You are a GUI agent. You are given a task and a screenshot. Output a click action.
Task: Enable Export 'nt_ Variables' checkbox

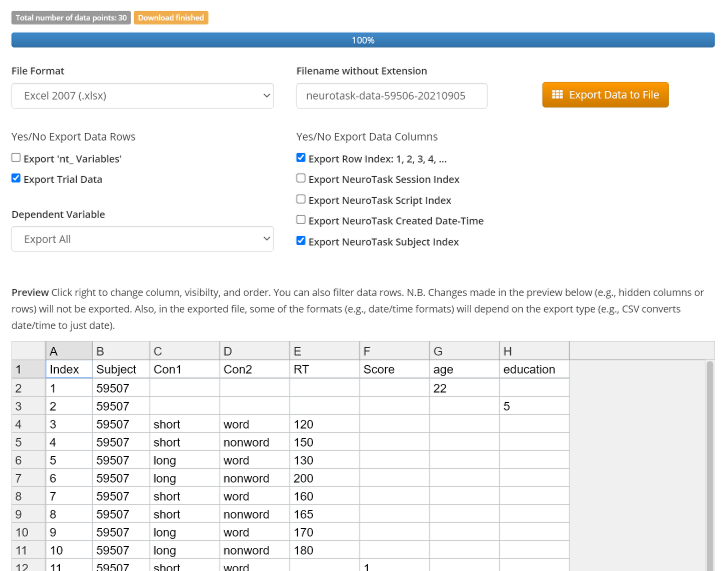[16, 158]
